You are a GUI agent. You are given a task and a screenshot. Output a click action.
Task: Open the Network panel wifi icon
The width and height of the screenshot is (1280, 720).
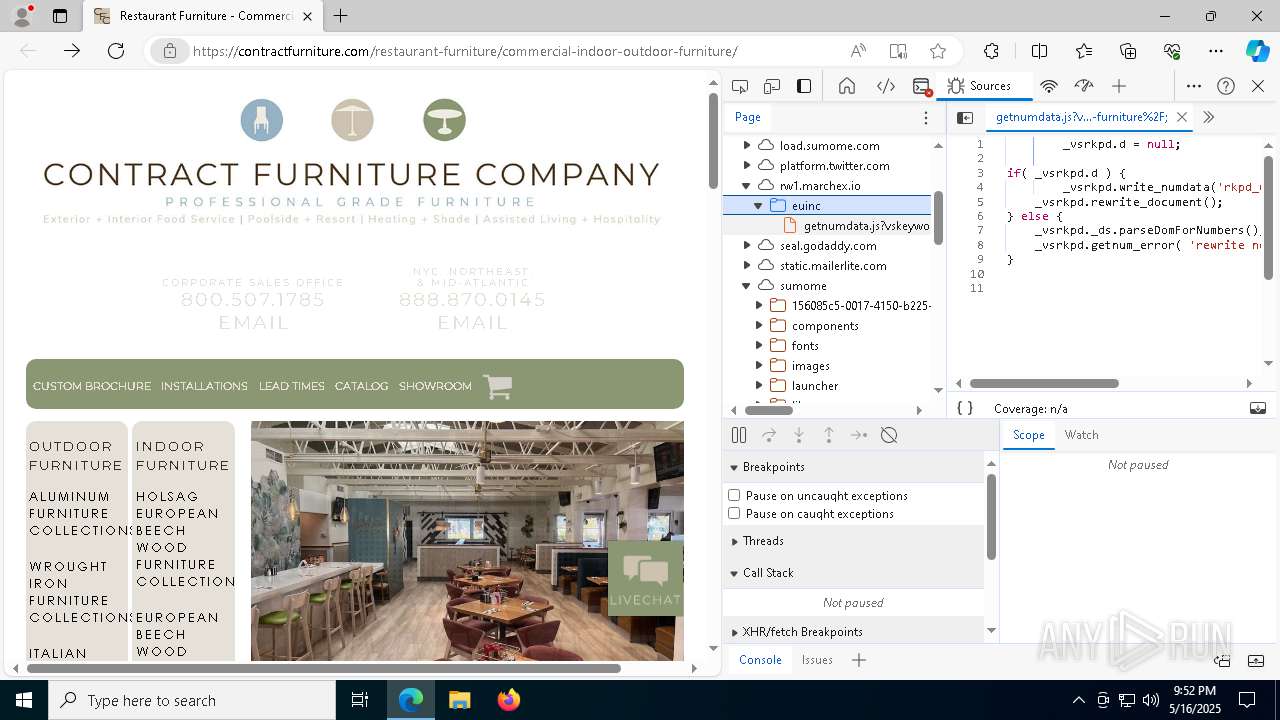[1049, 86]
